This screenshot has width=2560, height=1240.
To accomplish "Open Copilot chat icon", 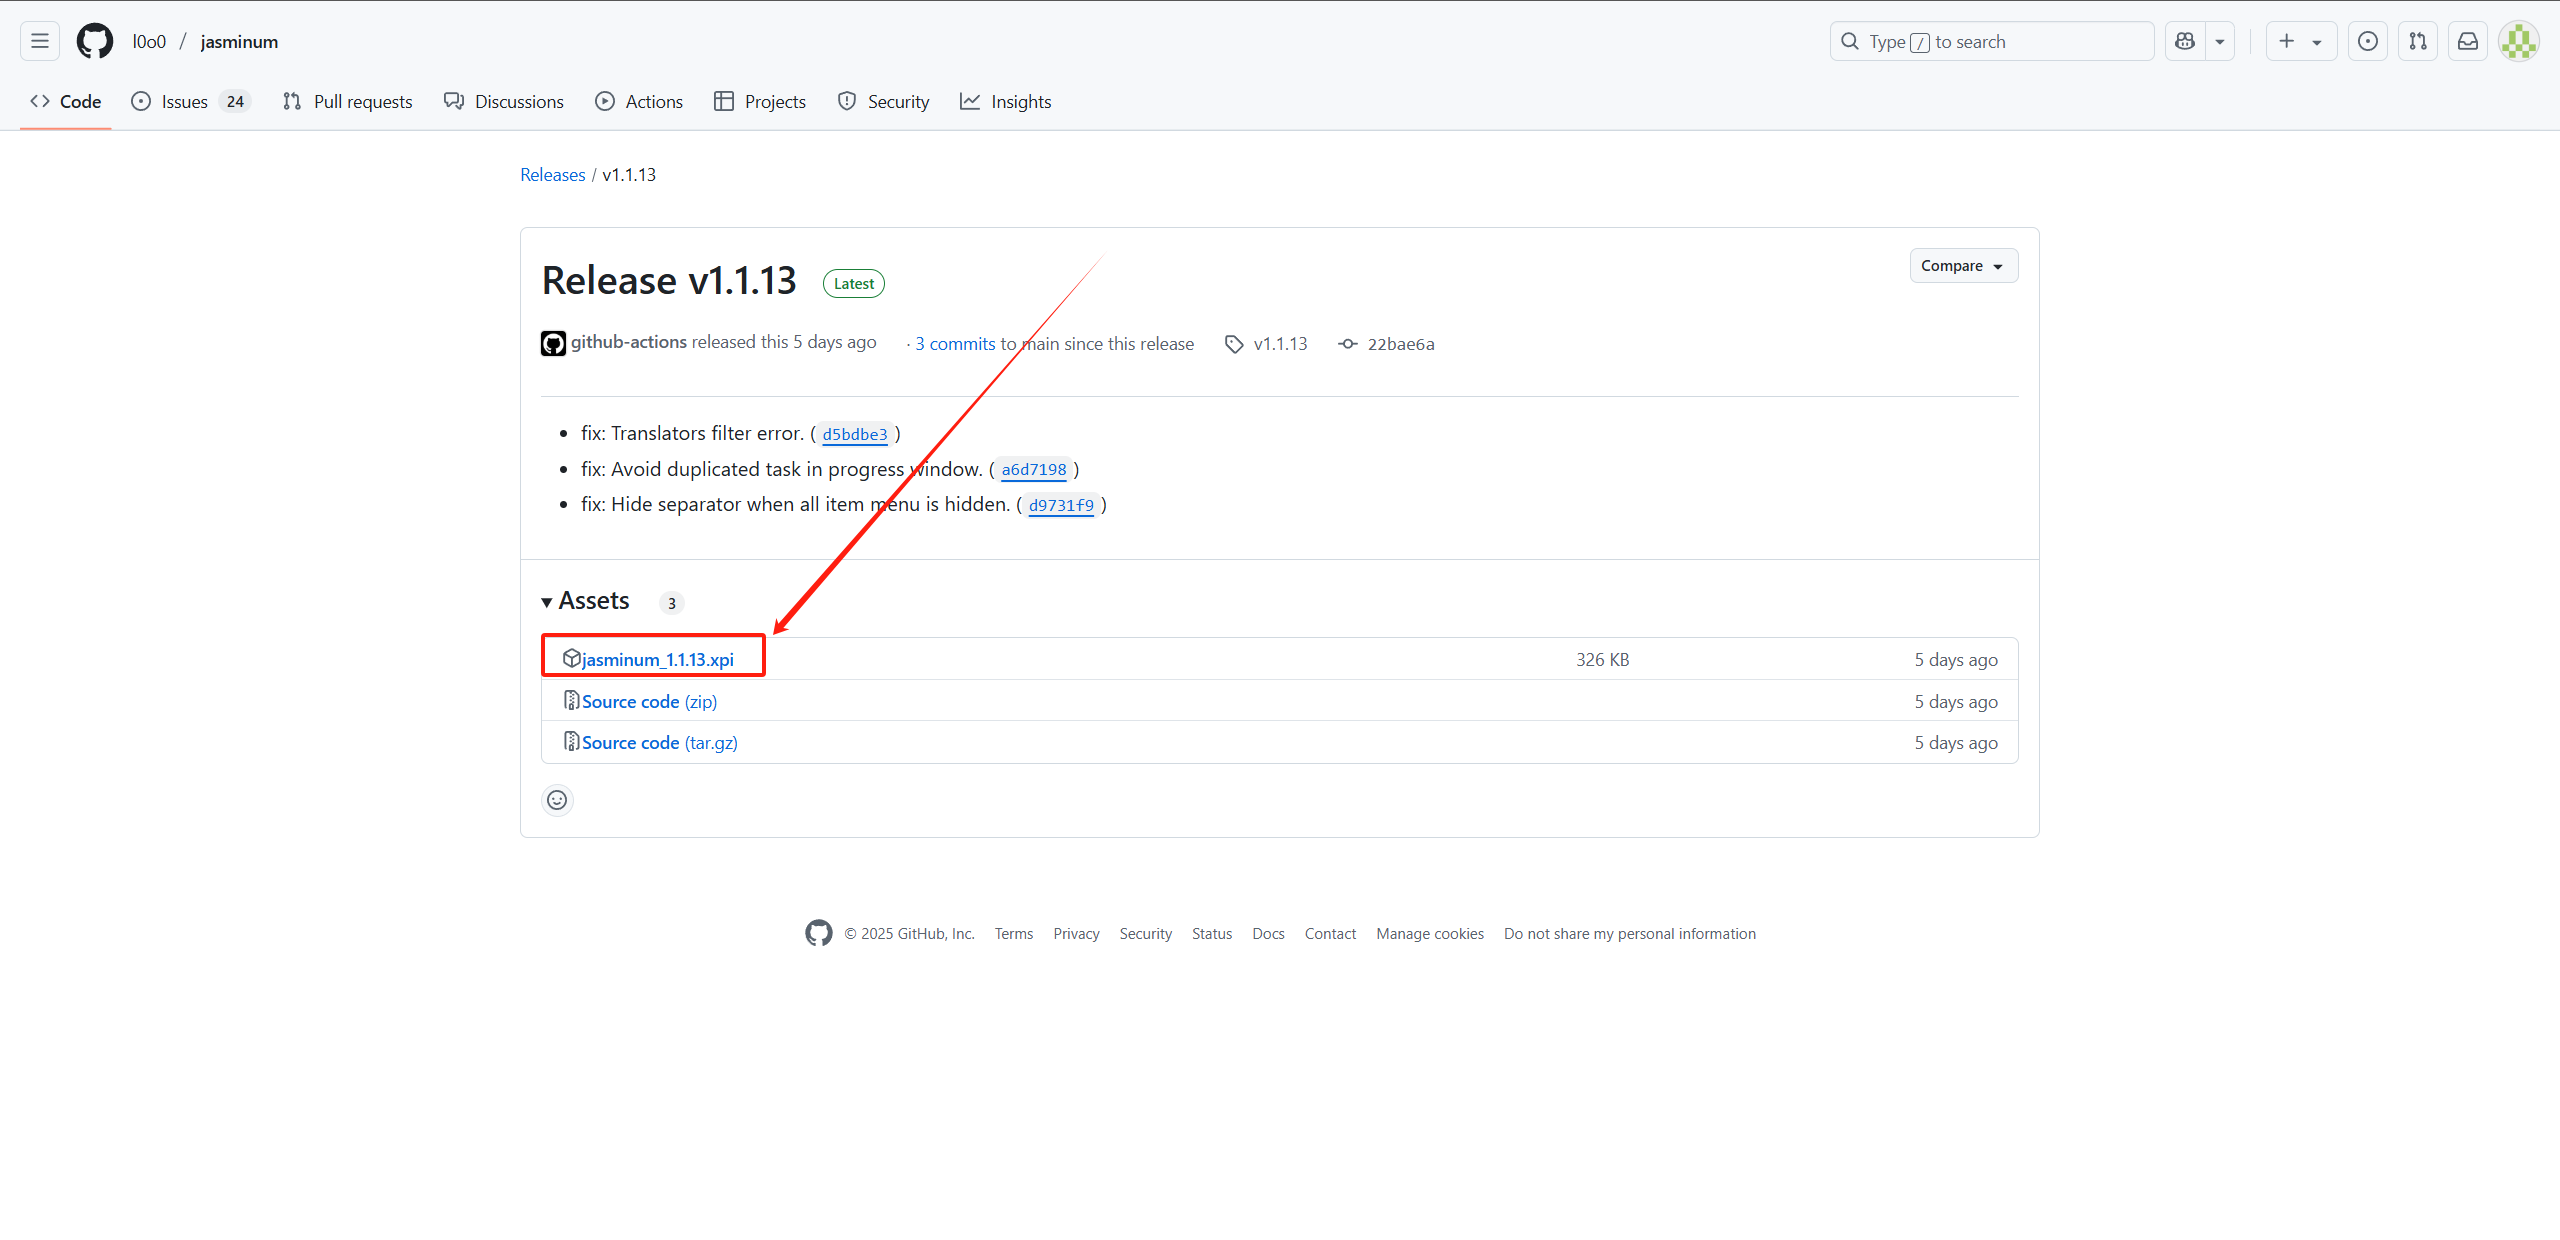I will pyautogui.click(x=2185, y=41).
